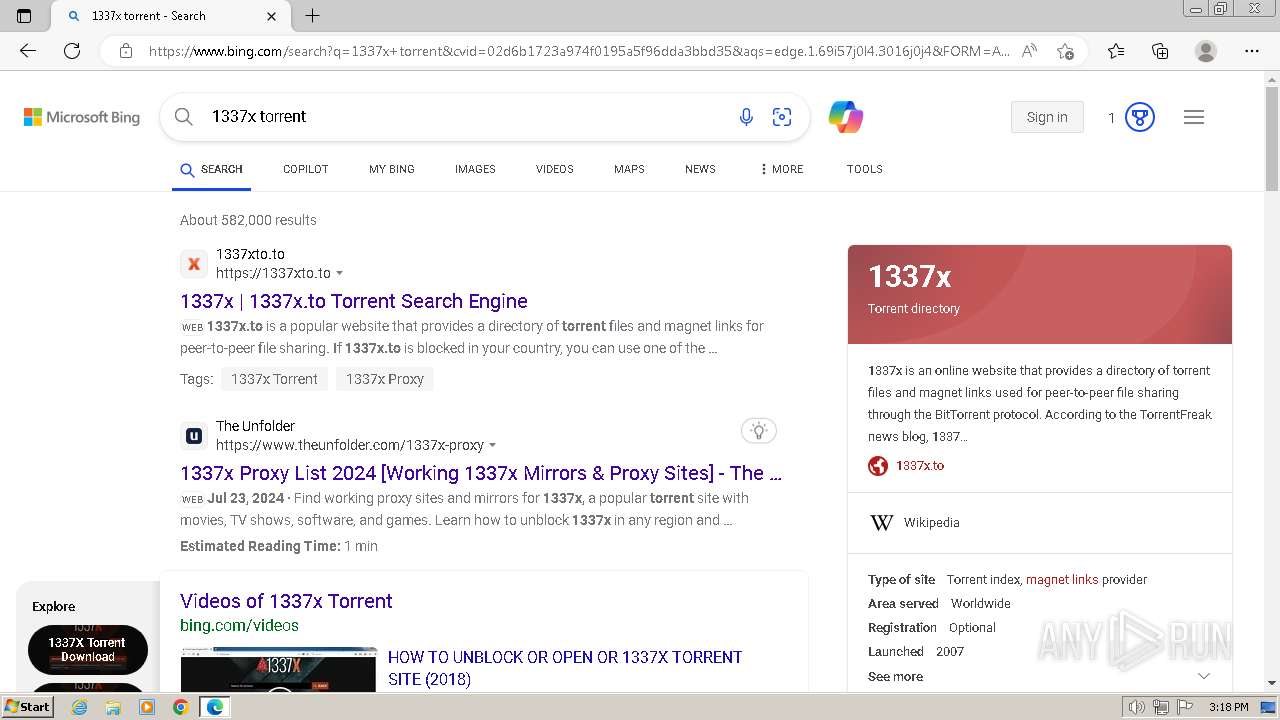Open 1337x Proxy List 2024 result

[x=481, y=473]
